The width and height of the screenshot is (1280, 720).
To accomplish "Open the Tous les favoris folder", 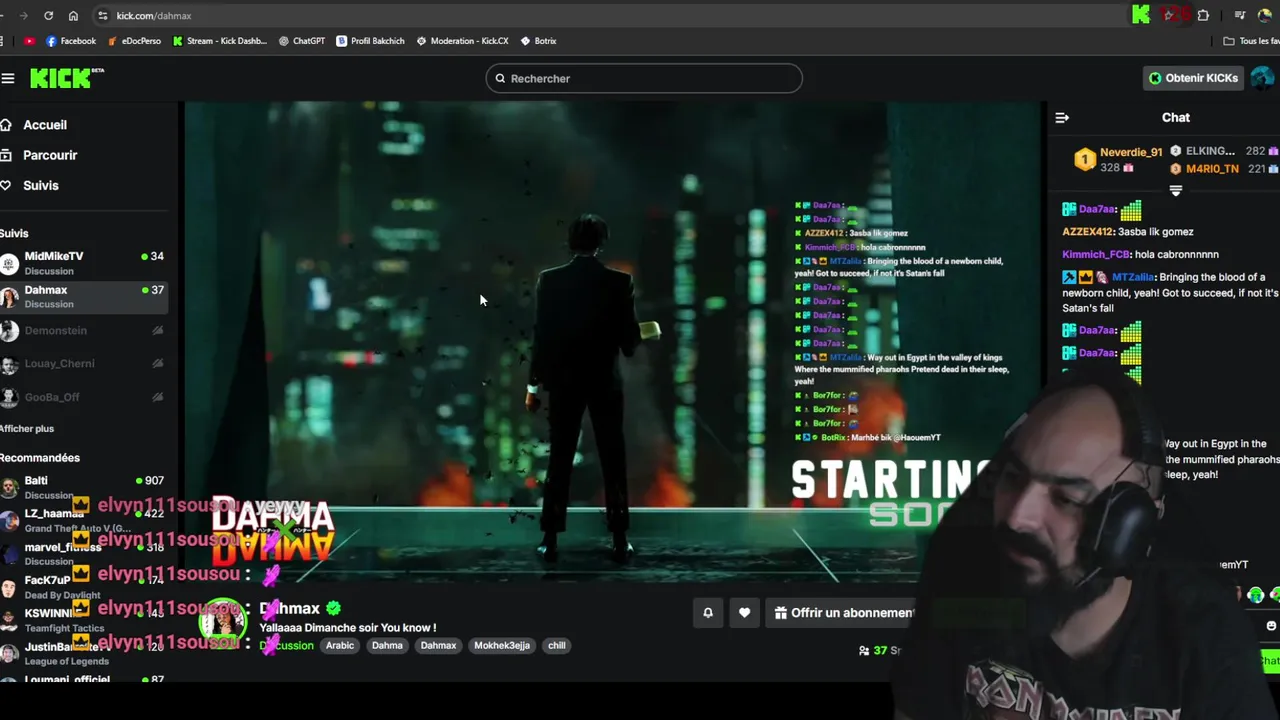I will (x=1252, y=41).
